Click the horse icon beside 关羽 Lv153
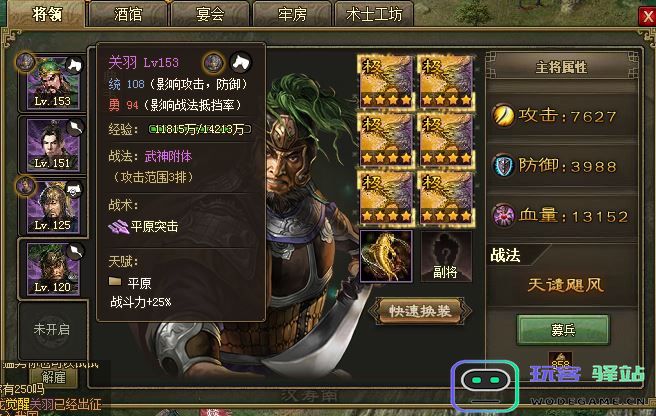 point(241,63)
